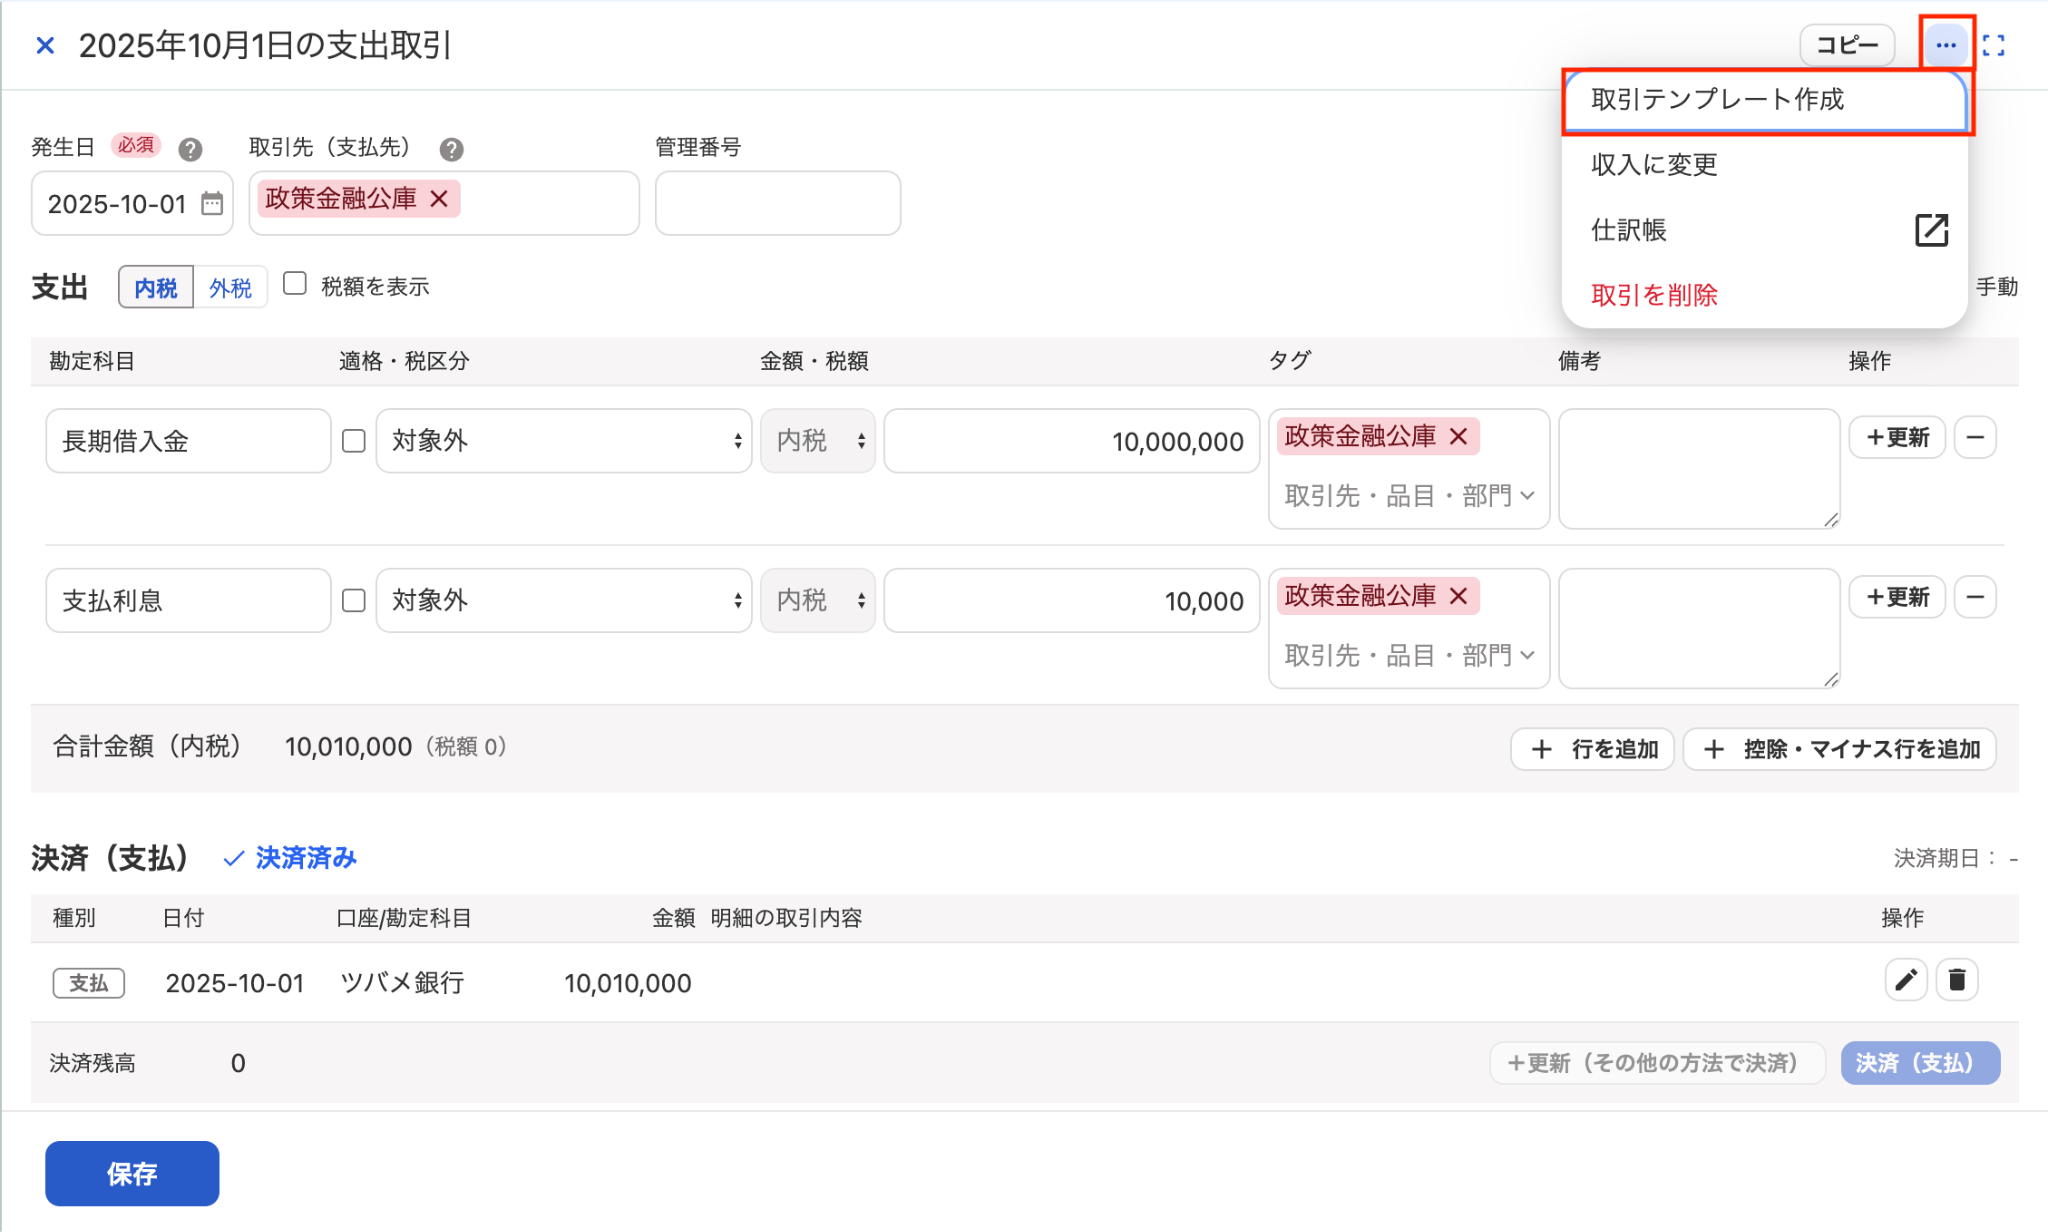Expand 取引先・品目・部門 selector in 長期借入金 row
This screenshot has width=2048, height=1232.
pos(1409,496)
